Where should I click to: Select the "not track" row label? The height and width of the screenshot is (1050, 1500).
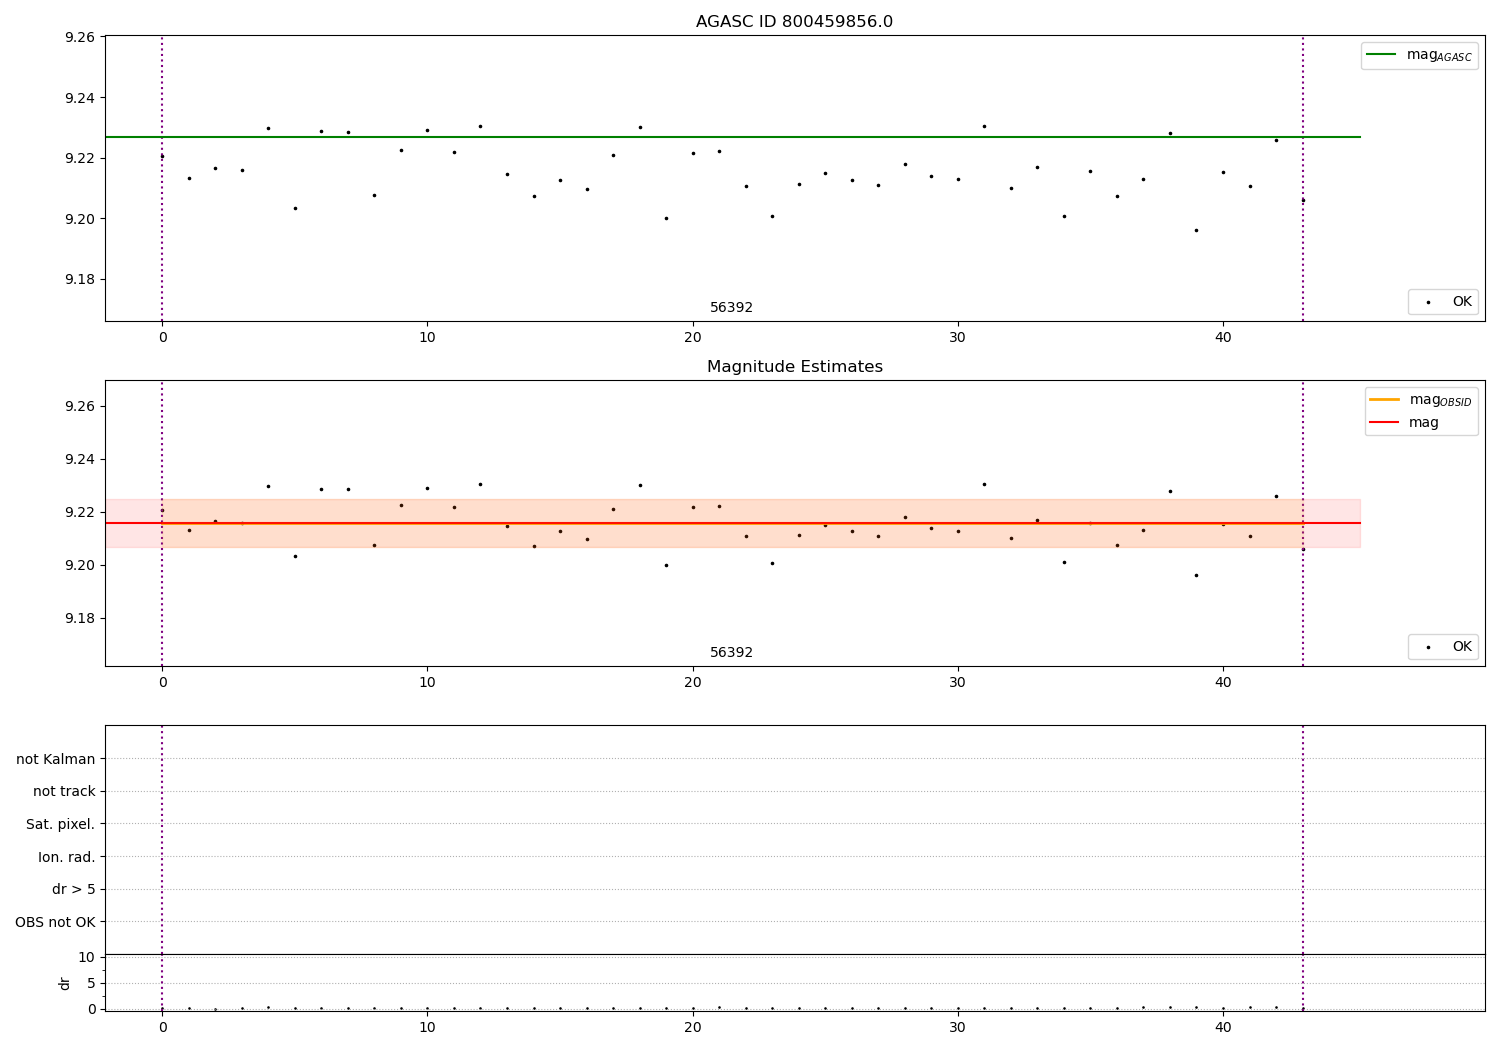pyautogui.click(x=64, y=792)
